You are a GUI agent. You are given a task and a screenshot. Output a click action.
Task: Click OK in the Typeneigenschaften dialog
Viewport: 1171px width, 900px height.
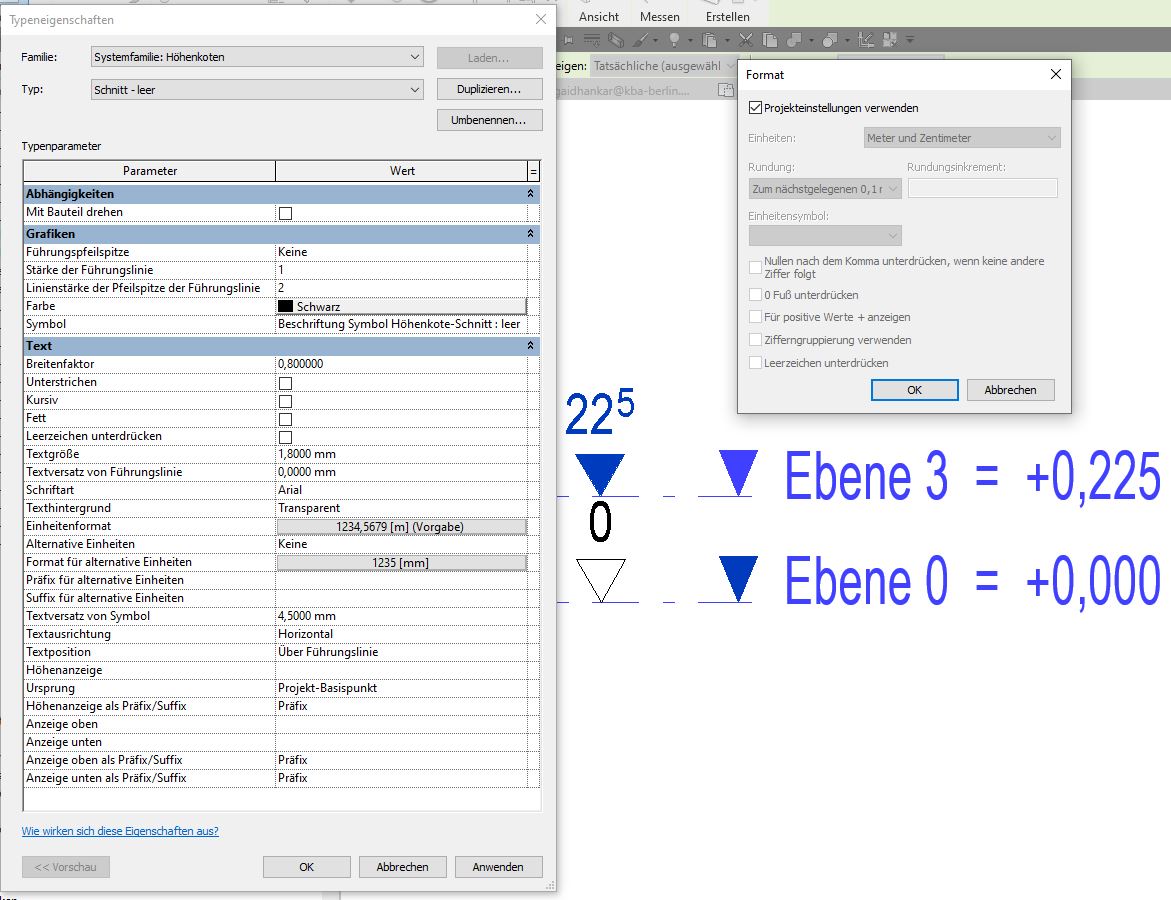306,866
